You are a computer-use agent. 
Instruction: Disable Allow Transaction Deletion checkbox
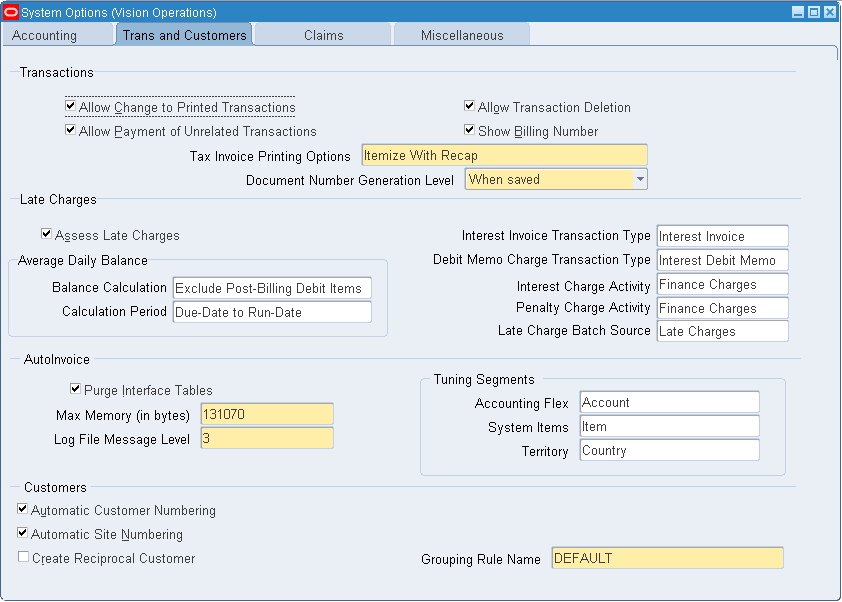[x=469, y=106]
